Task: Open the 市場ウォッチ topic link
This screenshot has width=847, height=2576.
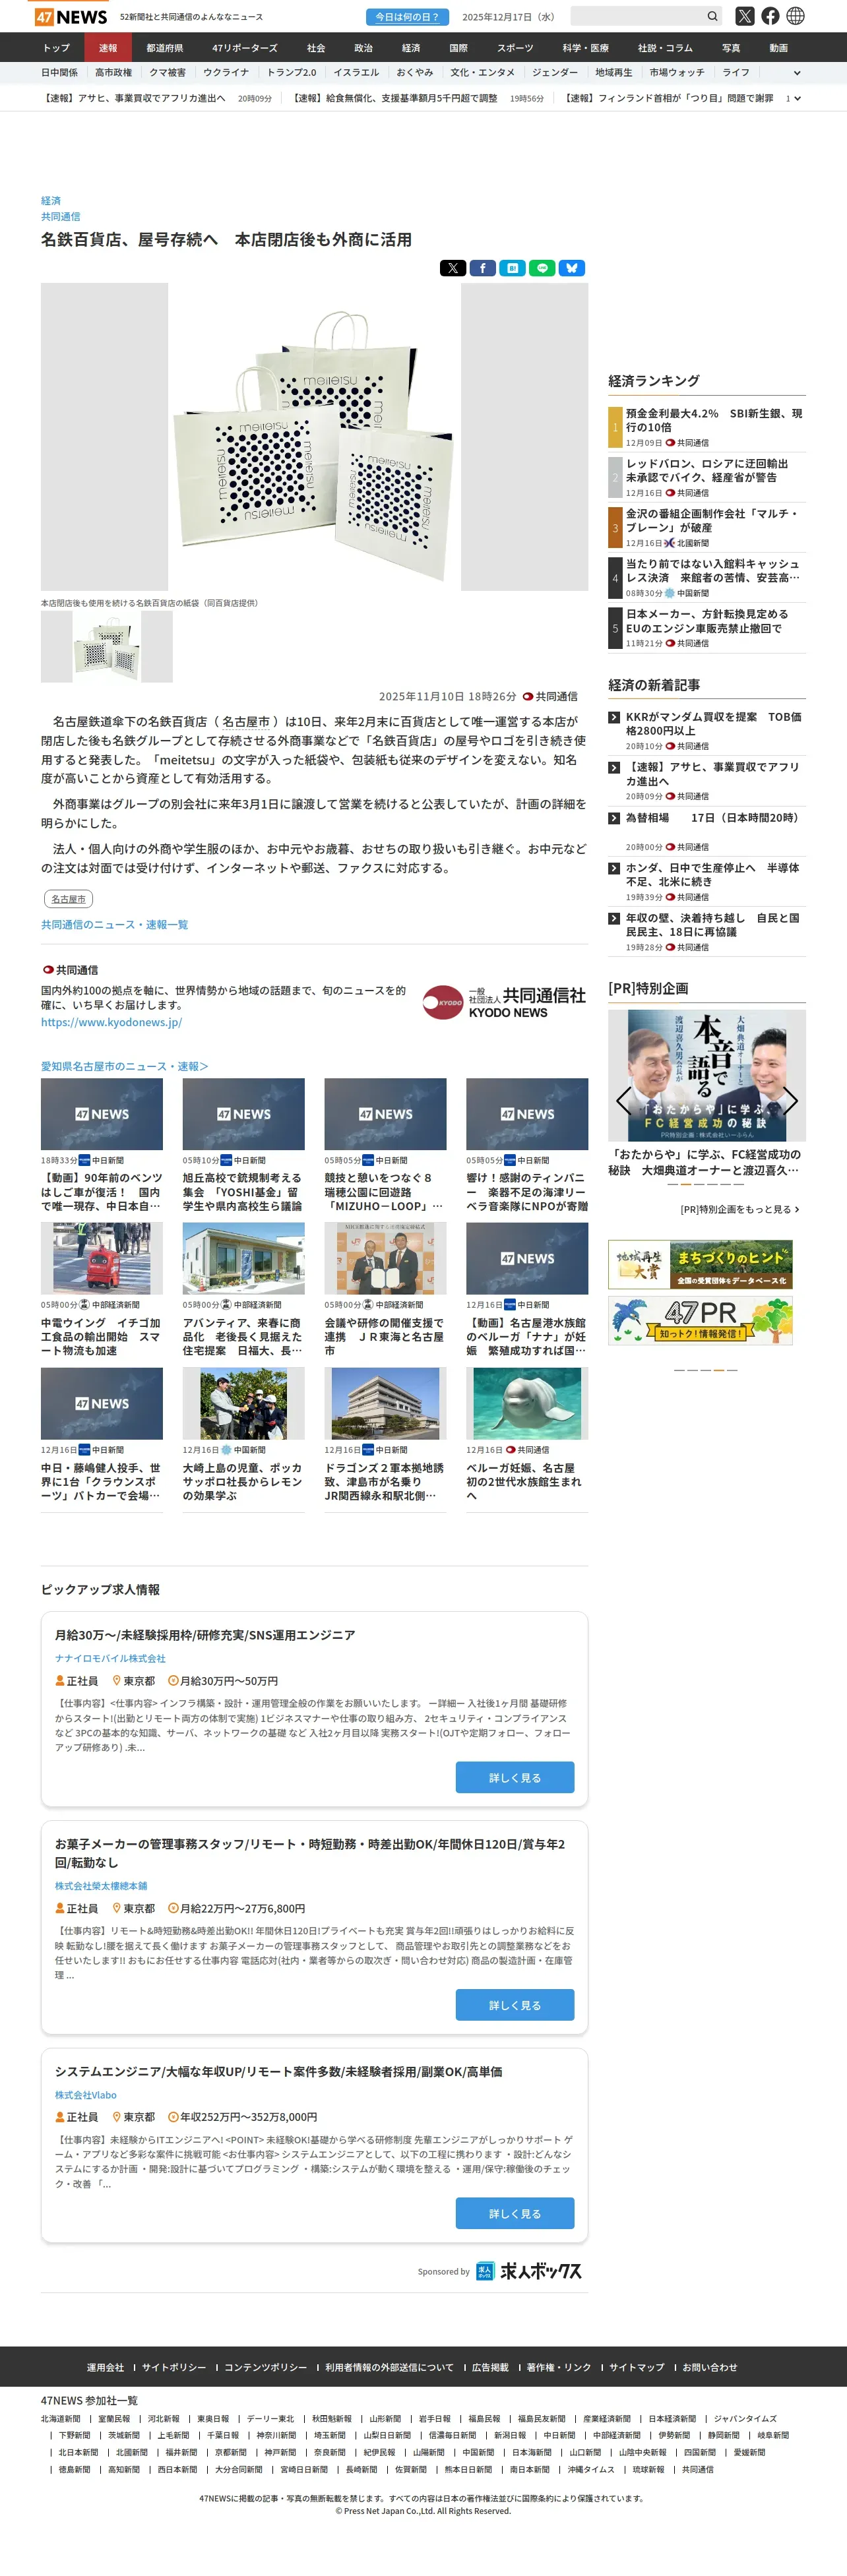Action: 677,73
